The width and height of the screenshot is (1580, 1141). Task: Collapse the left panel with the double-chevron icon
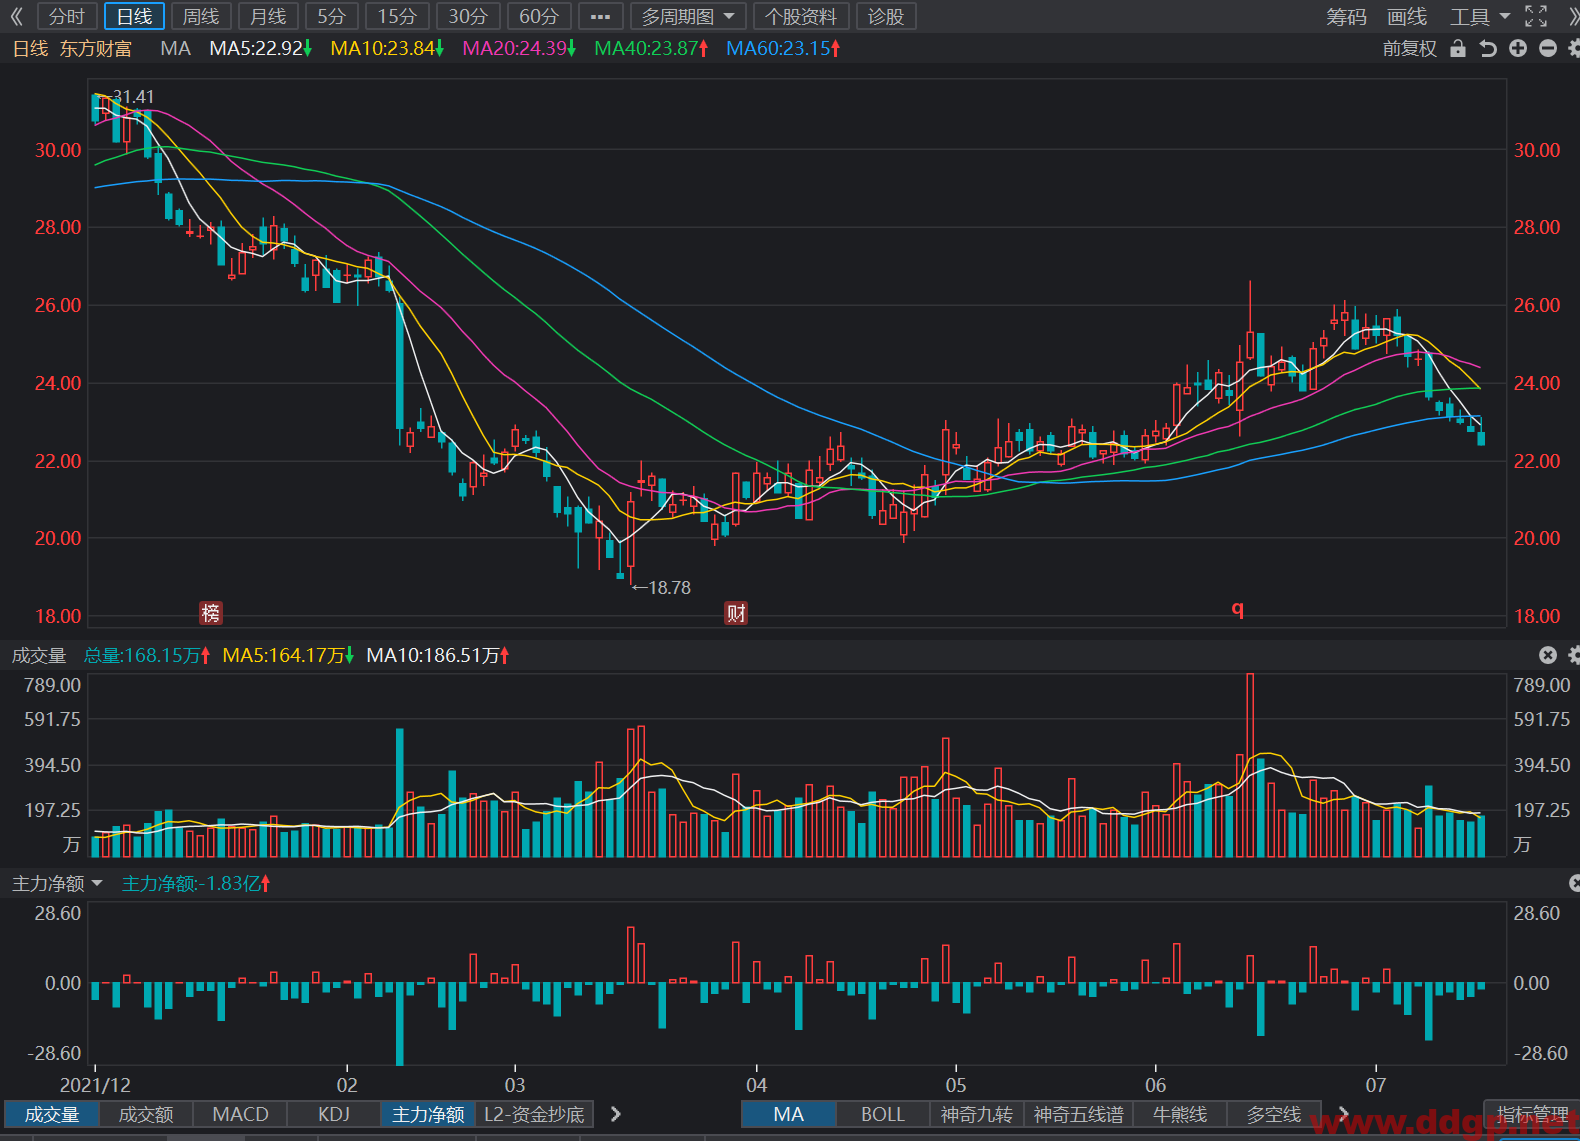coord(16,17)
